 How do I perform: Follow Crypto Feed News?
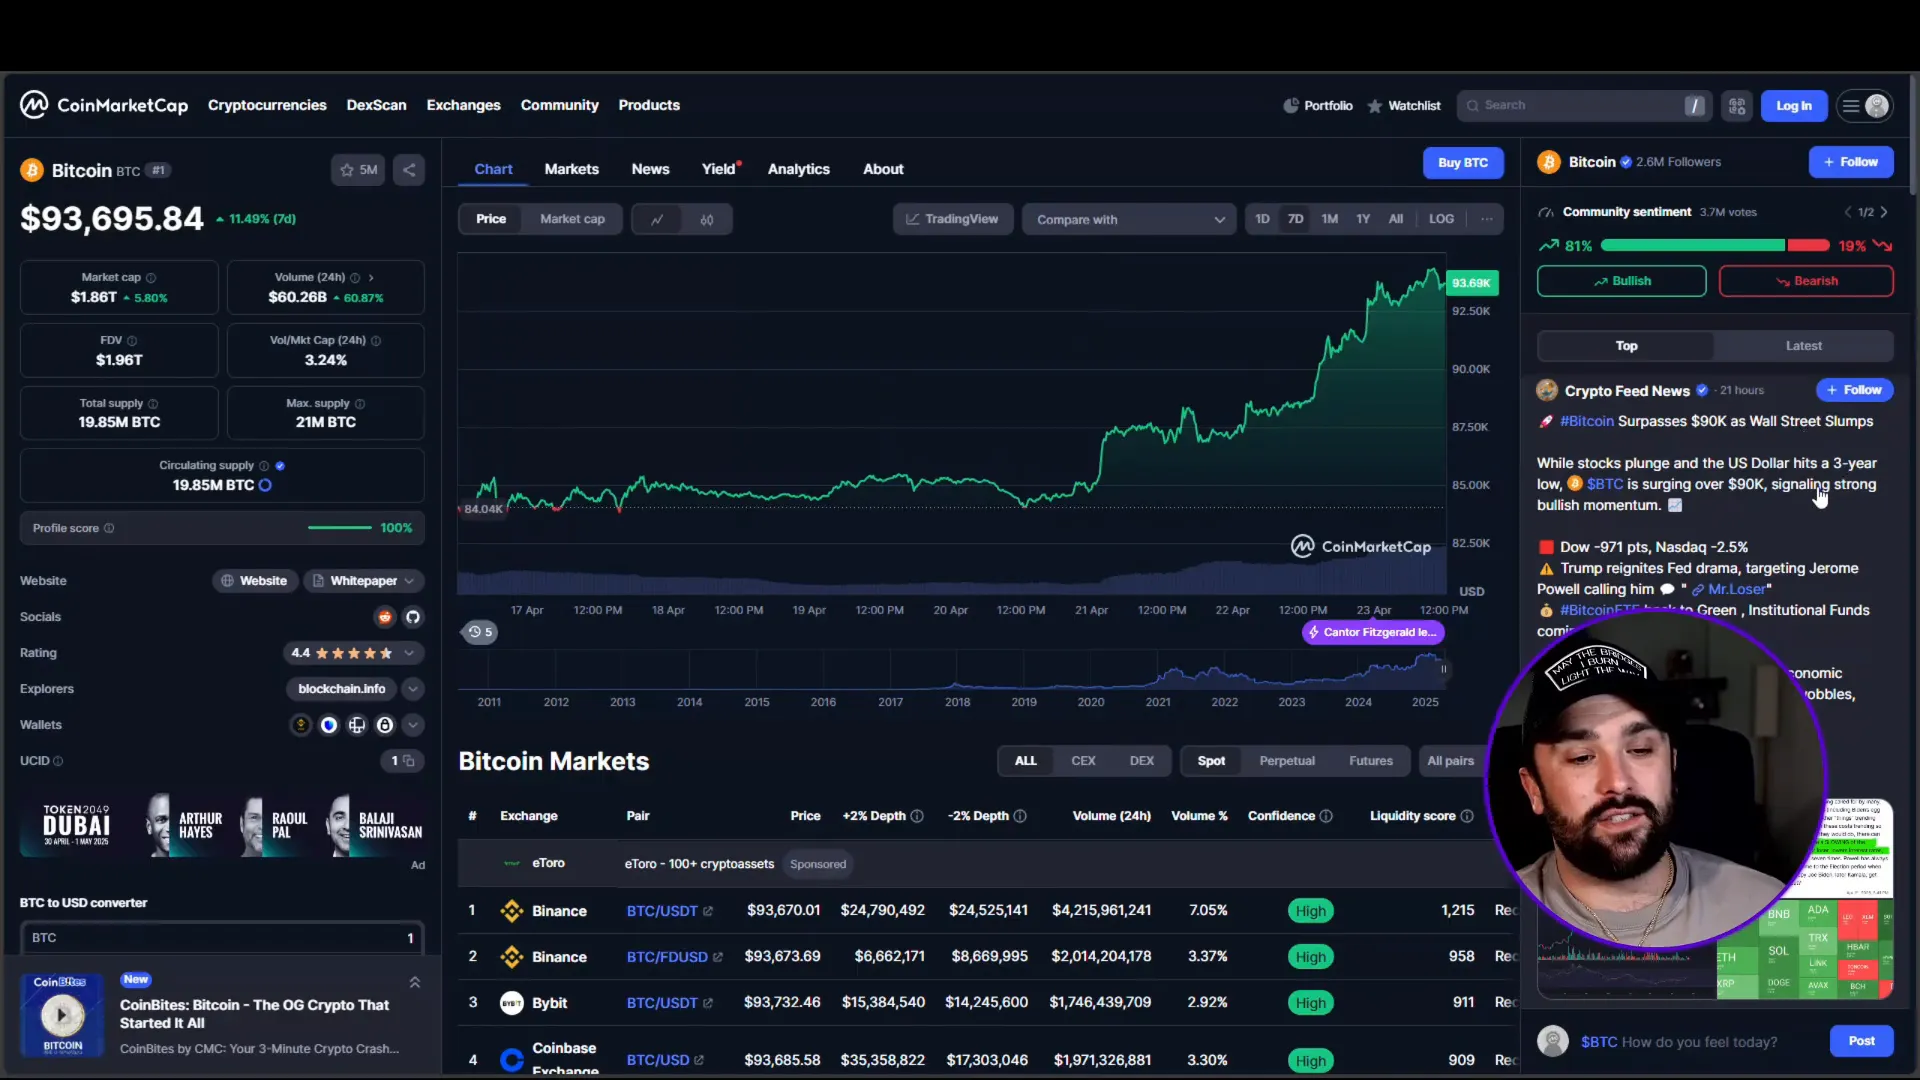point(1854,390)
